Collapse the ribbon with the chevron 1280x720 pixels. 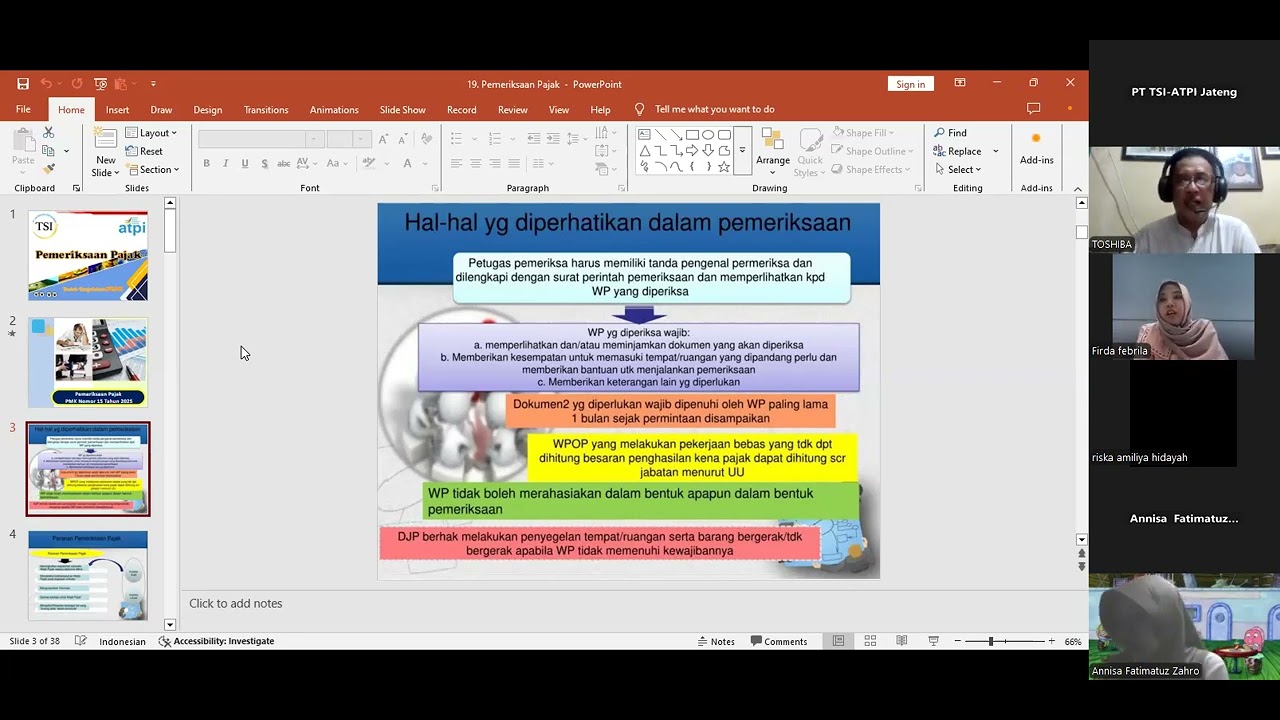tap(1077, 189)
